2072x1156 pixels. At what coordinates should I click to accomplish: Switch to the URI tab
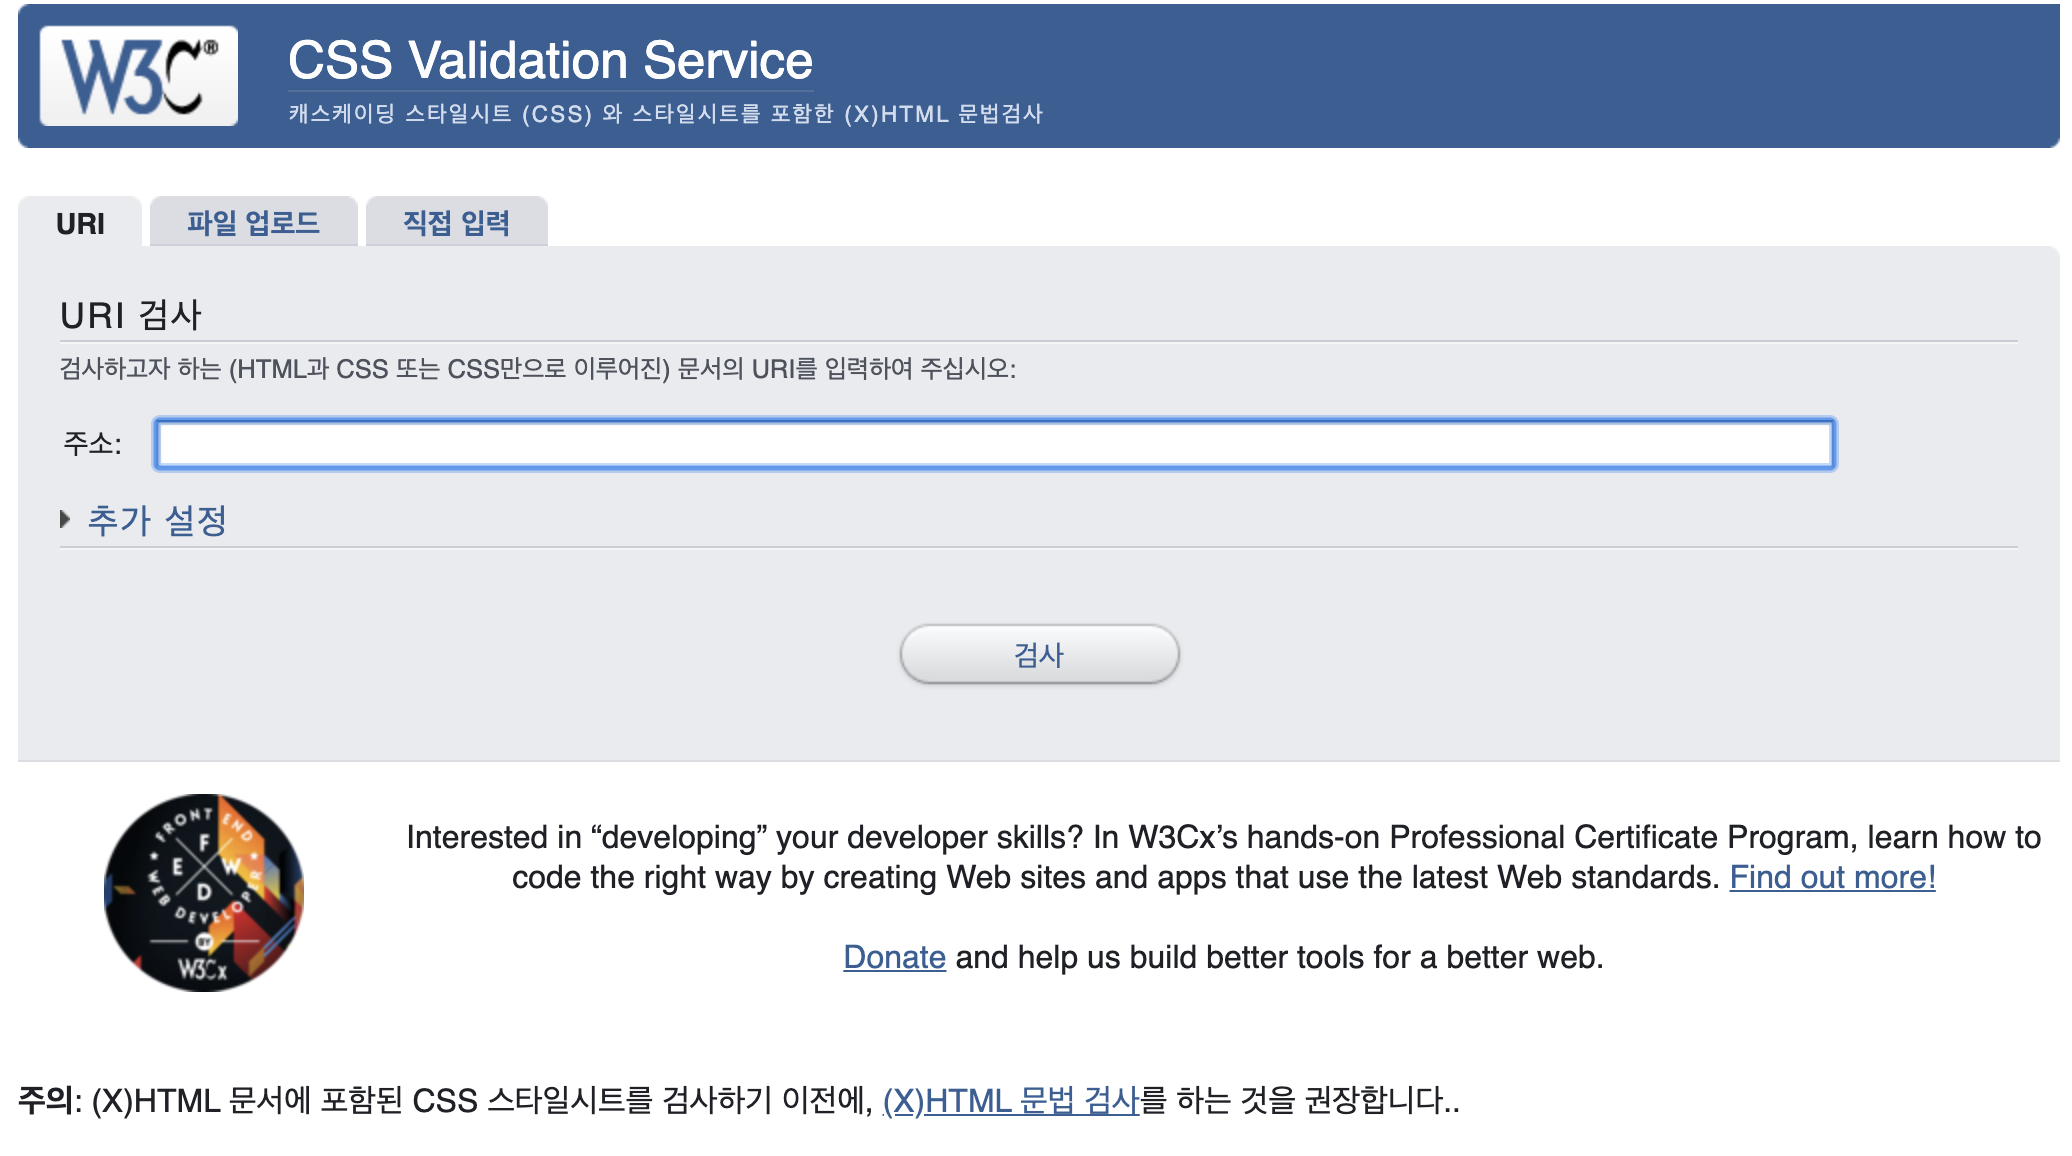click(80, 223)
